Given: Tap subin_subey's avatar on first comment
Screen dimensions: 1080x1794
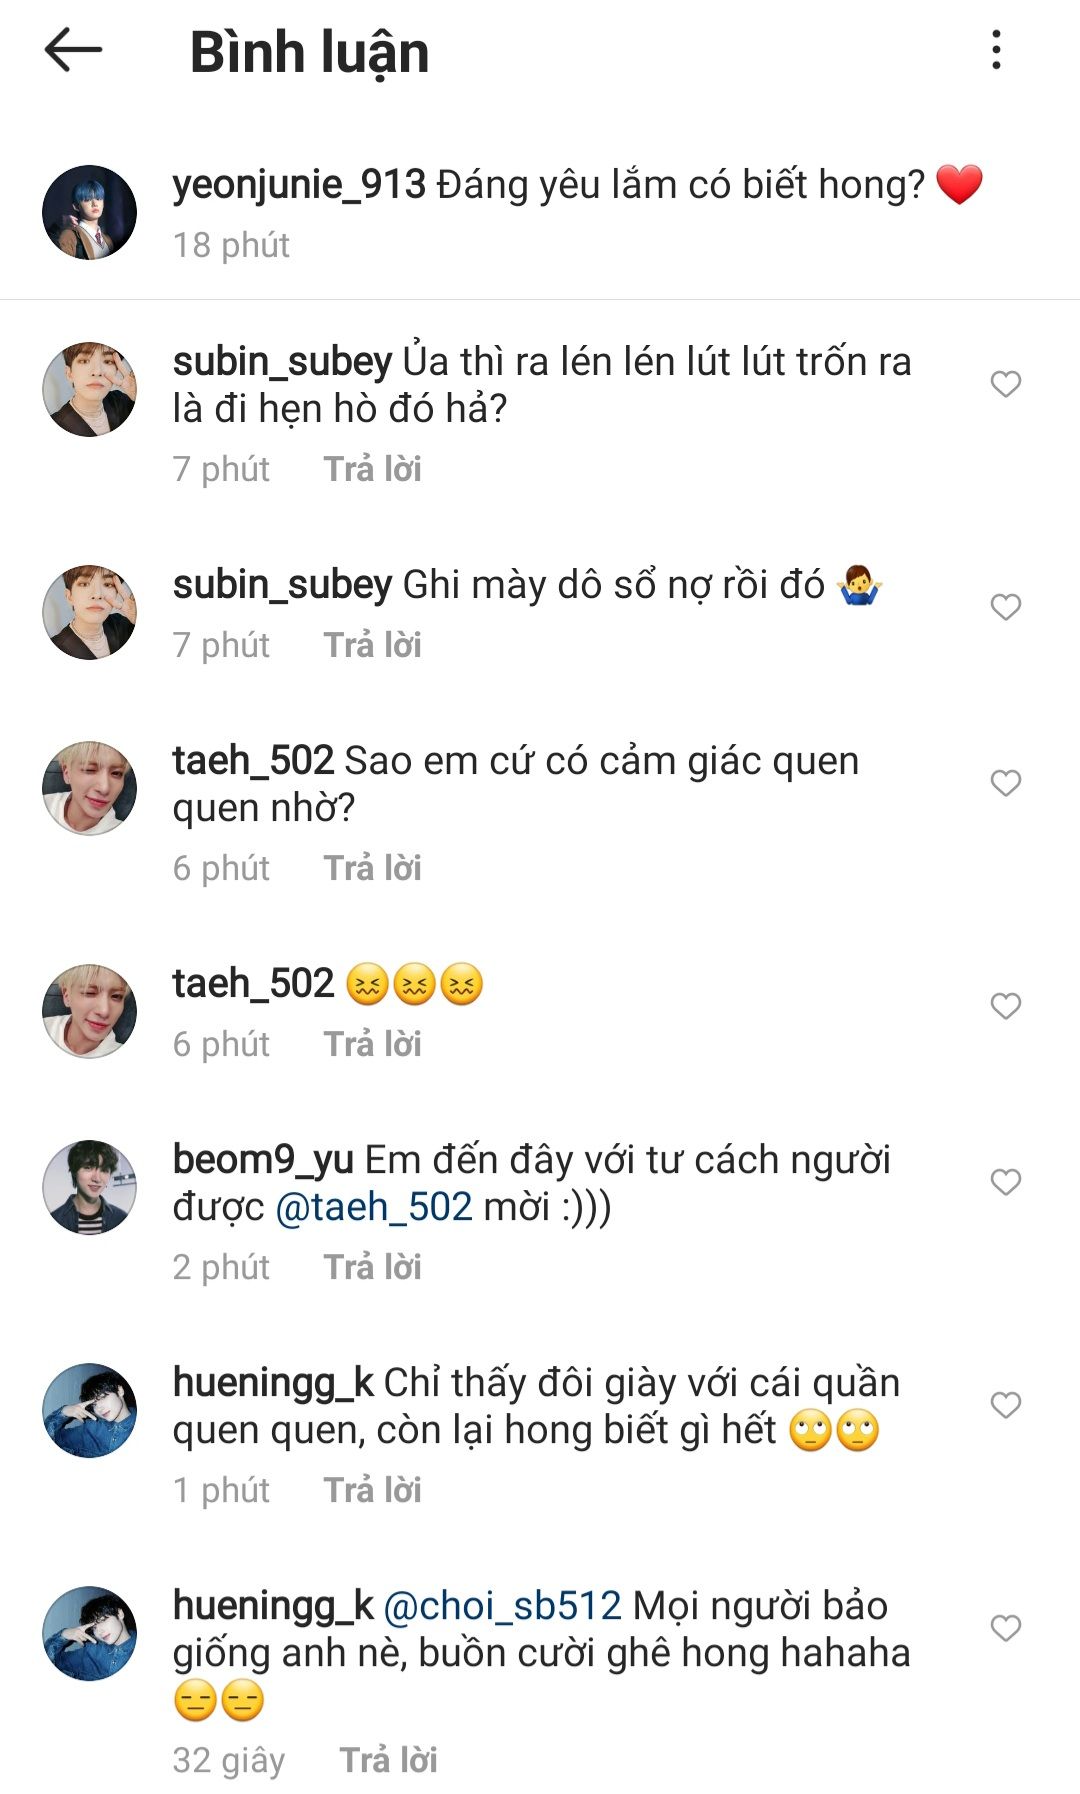Looking at the screenshot, I should pos(89,389).
